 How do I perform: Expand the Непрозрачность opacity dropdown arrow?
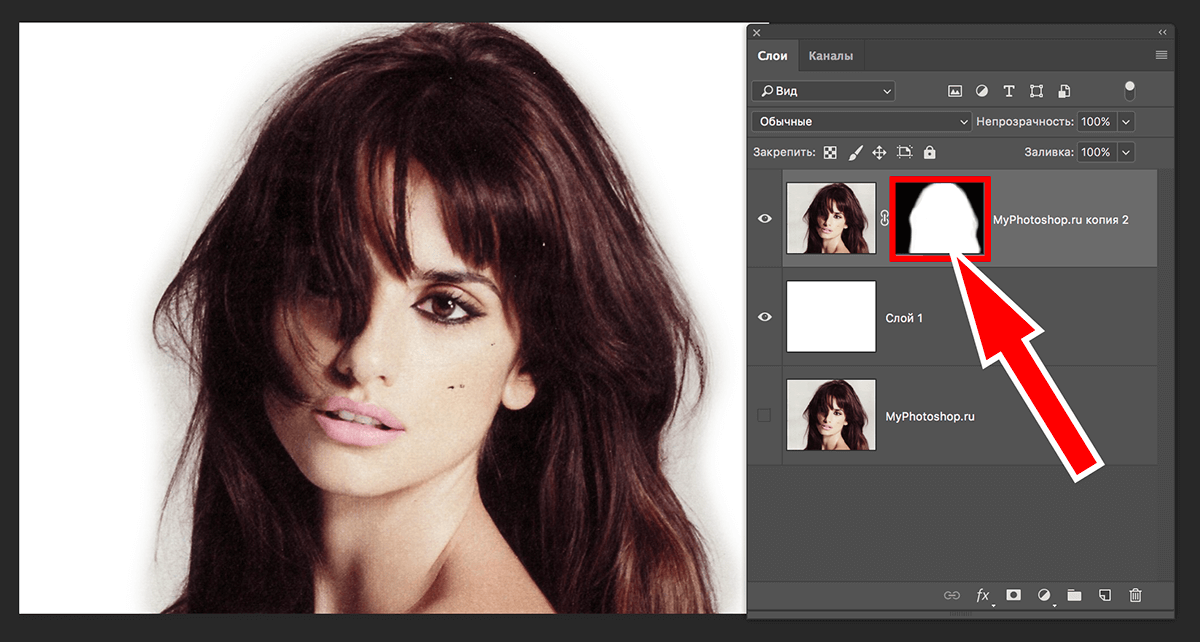pos(1127,121)
